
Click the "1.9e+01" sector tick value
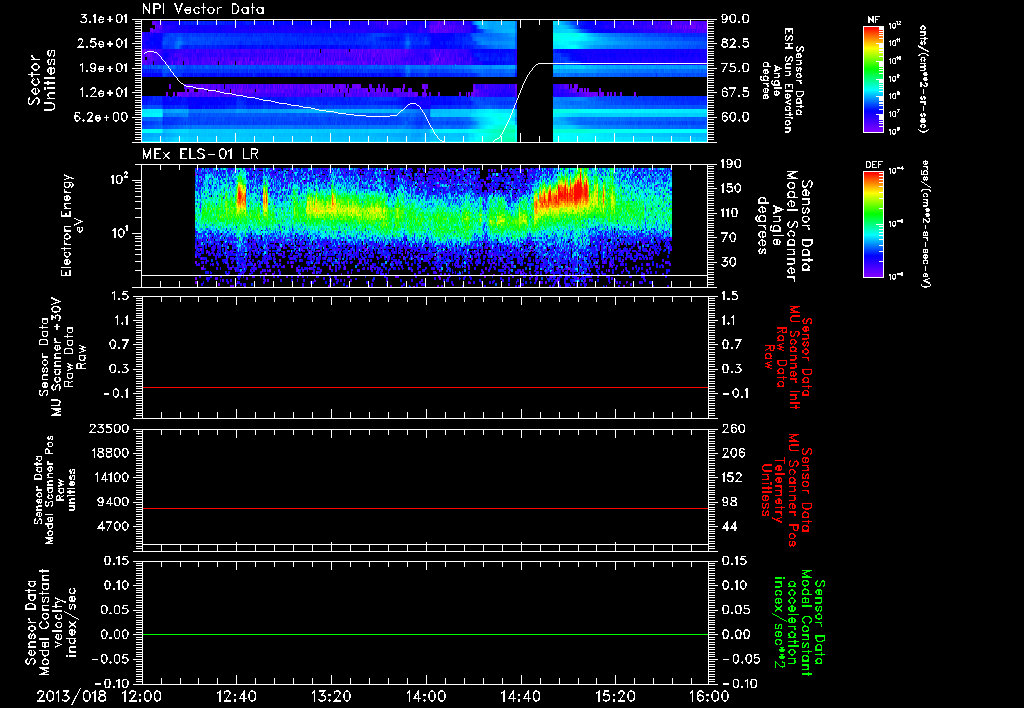(104, 68)
